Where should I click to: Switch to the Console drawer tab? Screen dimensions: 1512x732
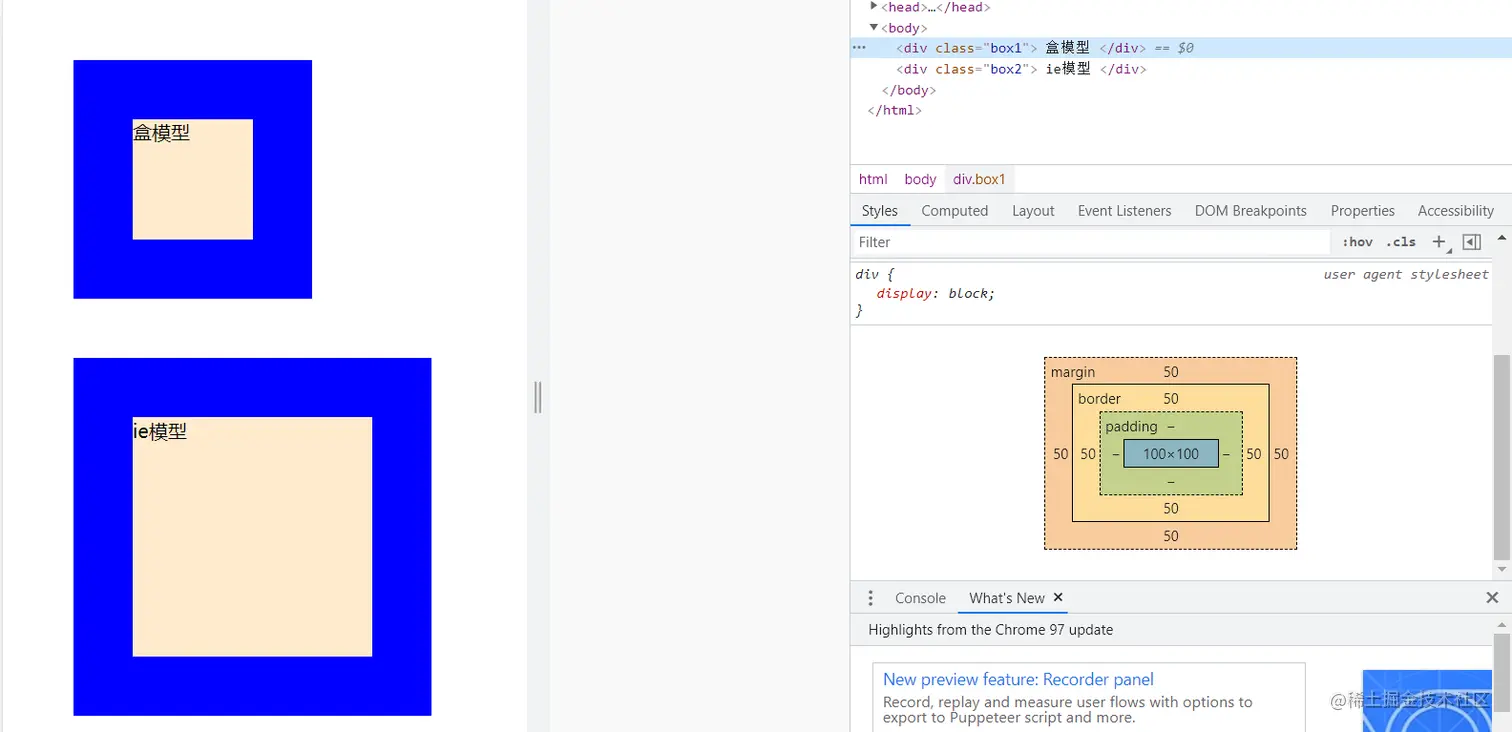click(919, 597)
